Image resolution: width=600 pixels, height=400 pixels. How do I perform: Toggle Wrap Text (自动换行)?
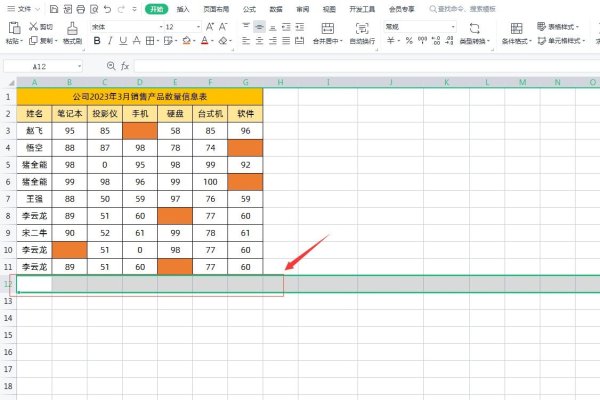click(x=362, y=33)
